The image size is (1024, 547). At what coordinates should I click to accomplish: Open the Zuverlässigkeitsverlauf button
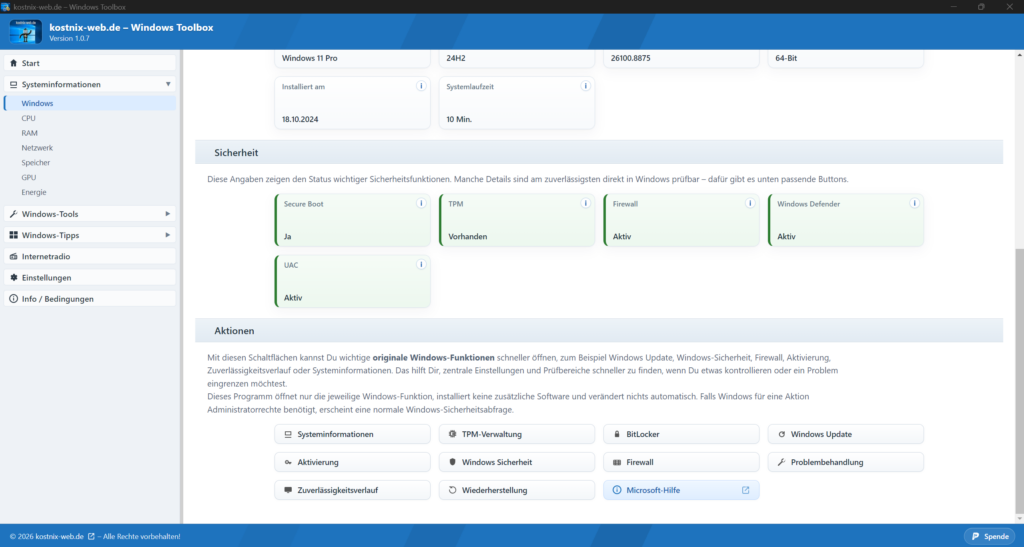353,490
